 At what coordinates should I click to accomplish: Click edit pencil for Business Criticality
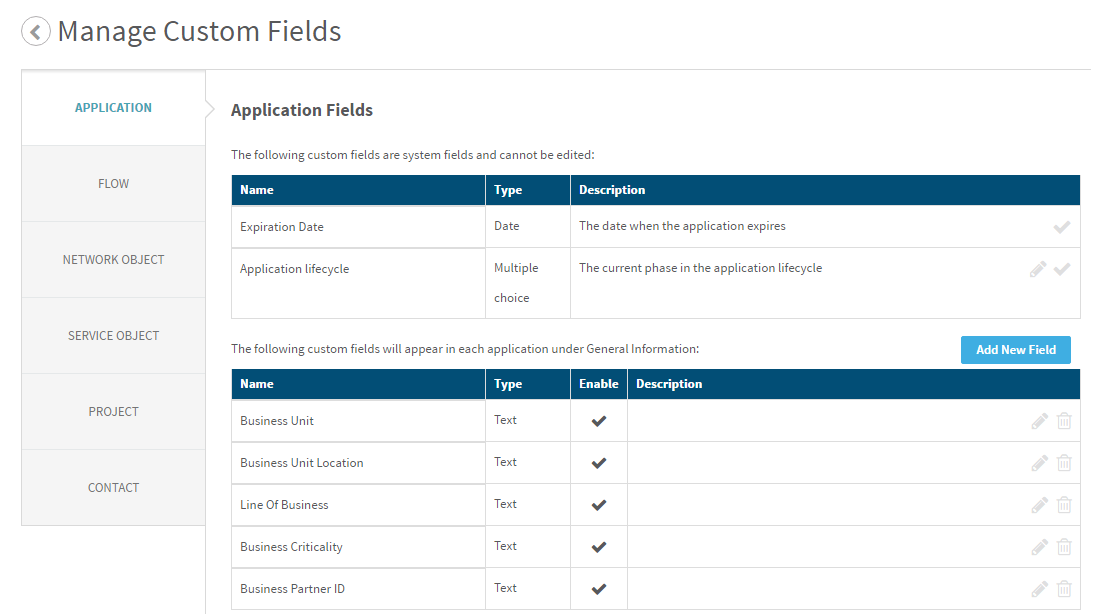coord(1039,547)
